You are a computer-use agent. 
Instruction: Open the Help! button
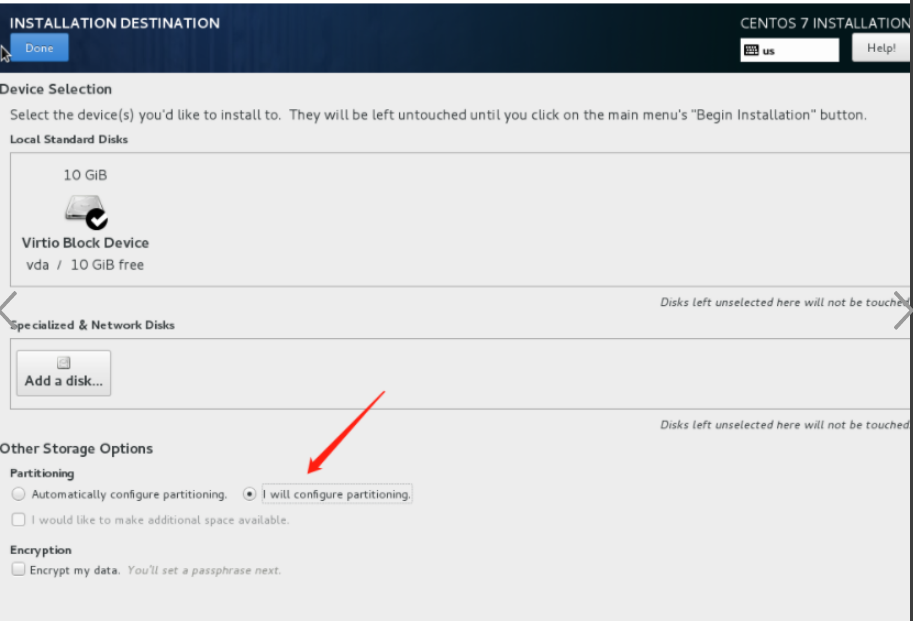[x=881, y=48]
